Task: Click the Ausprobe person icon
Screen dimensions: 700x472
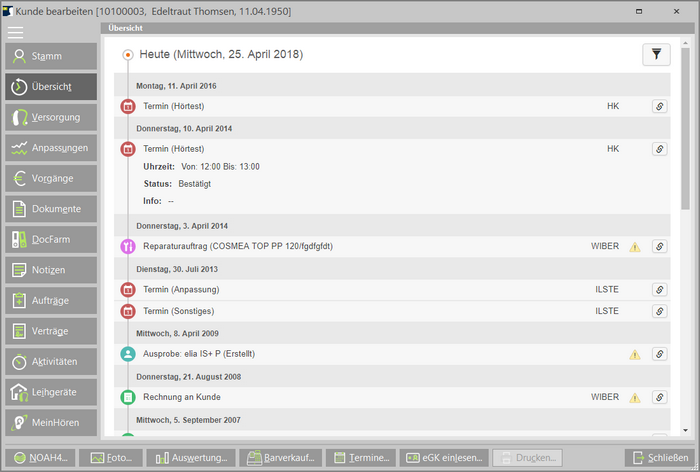Action: pos(128,354)
